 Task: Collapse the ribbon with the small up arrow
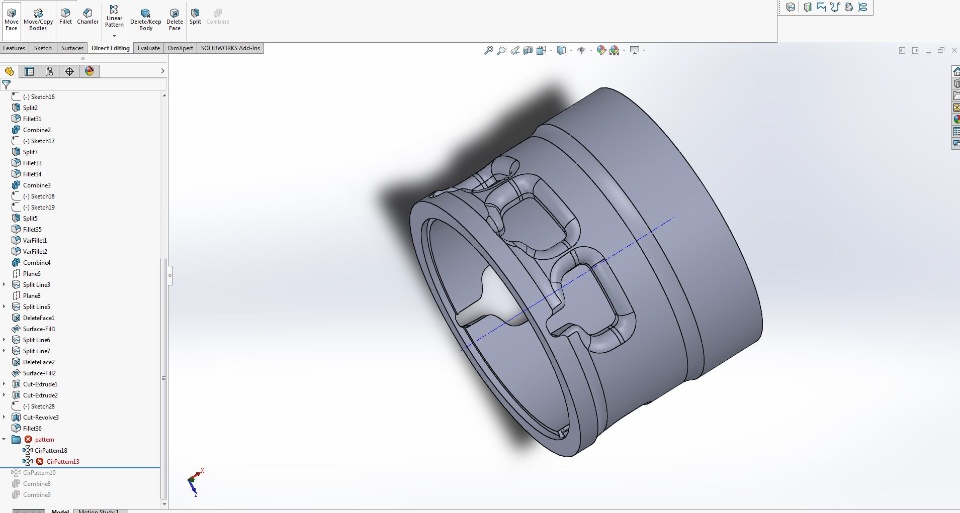pos(83,59)
